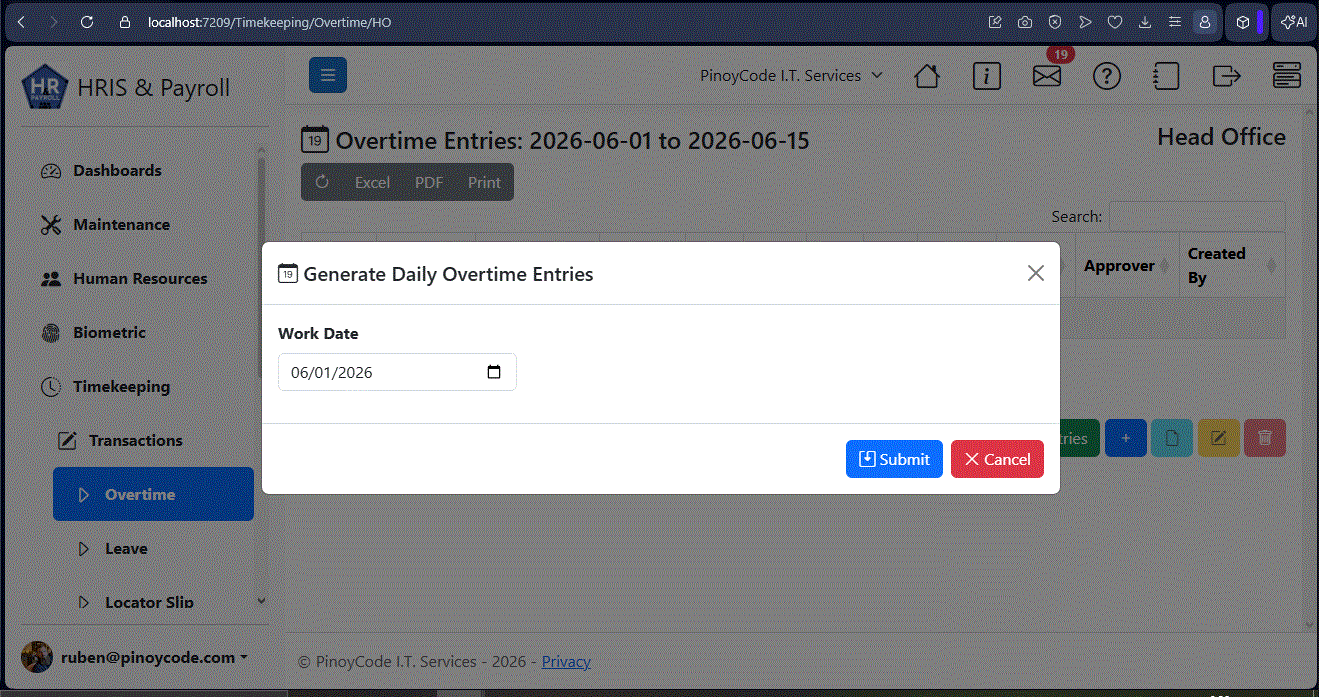The image size is (1319, 697).
Task: Cancel the Generate Daily Overtime dialog
Action: click(x=997, y=459)
